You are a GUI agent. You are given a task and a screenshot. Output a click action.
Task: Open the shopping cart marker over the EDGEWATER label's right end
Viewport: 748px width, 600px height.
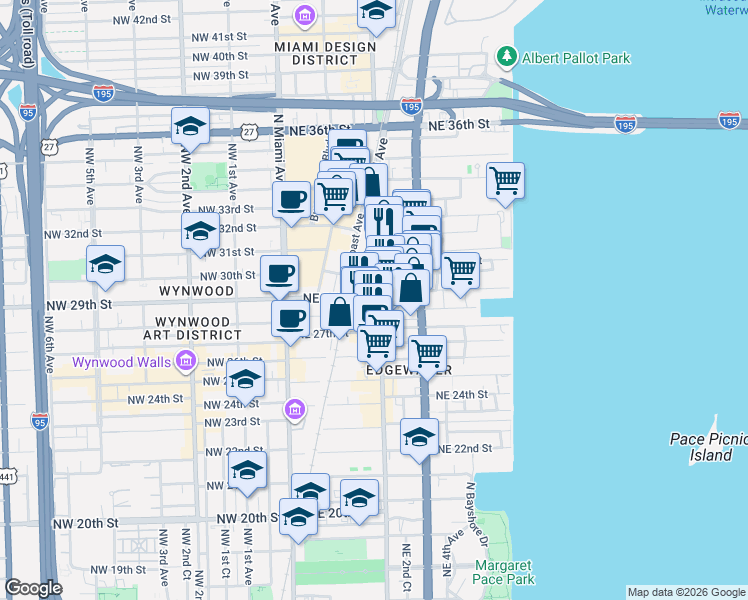[x=427, y=356]
